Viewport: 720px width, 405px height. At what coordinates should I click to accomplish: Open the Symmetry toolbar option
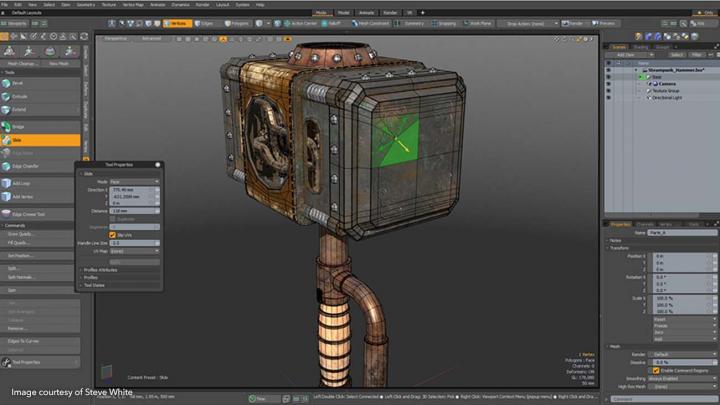pyautogui.click(x=410, y=23)
